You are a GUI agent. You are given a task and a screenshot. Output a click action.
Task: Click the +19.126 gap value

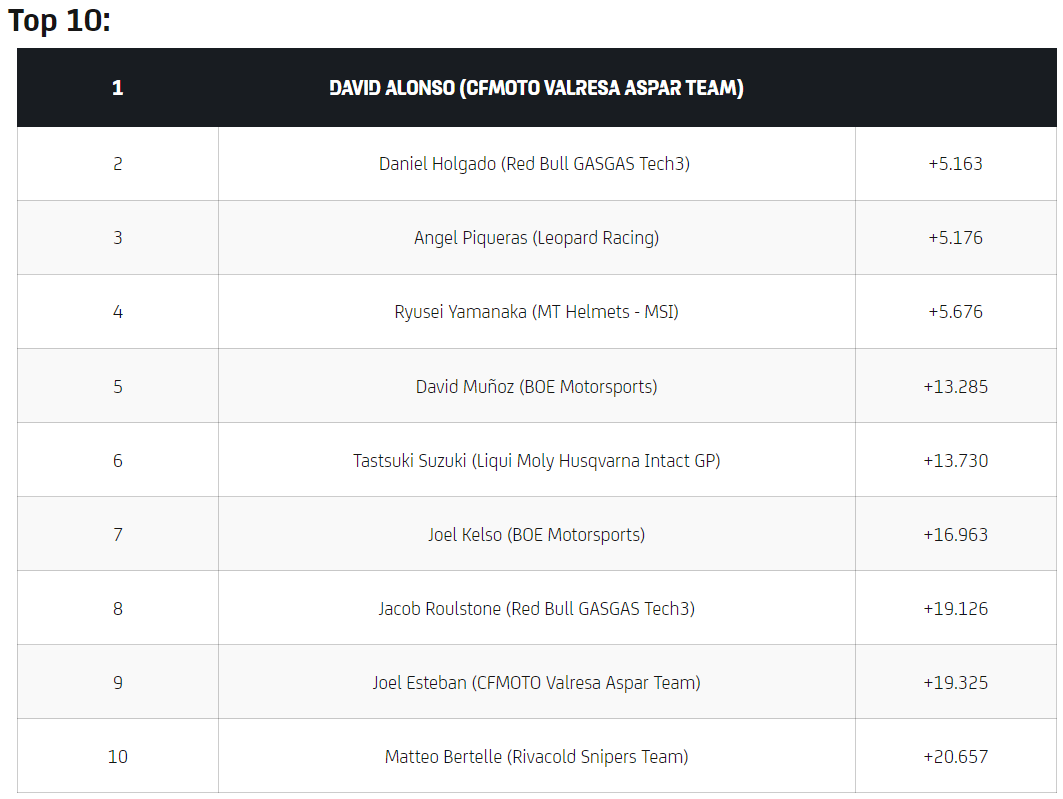point(955,608)
